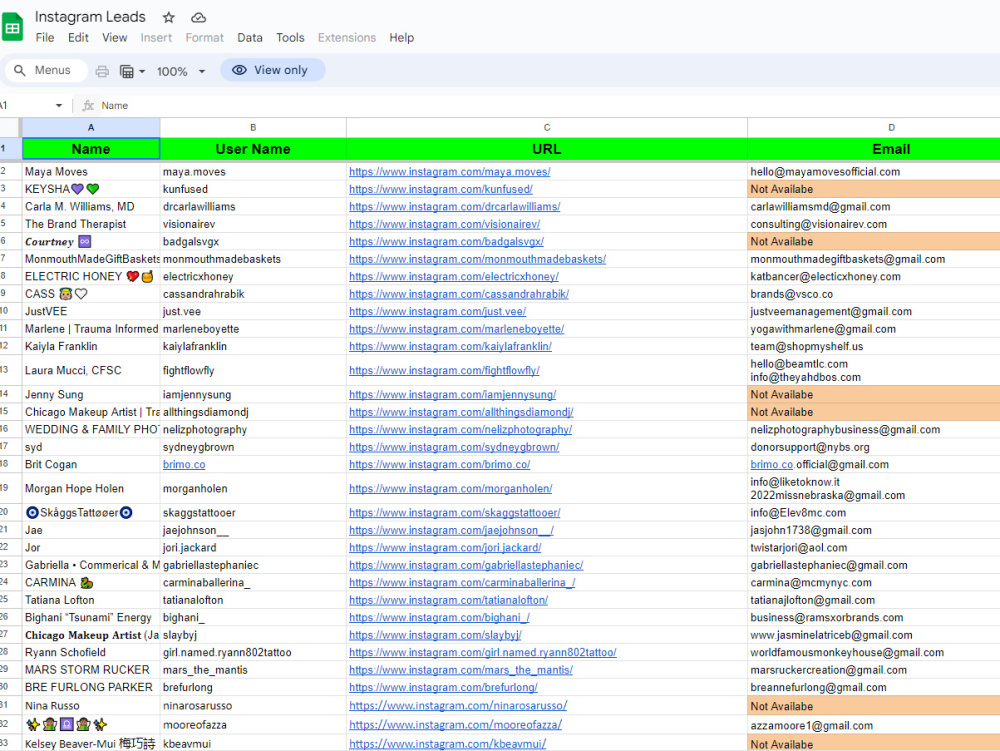Select column C header
Screen dimensions: 1000x751
(x=547, y=128)
